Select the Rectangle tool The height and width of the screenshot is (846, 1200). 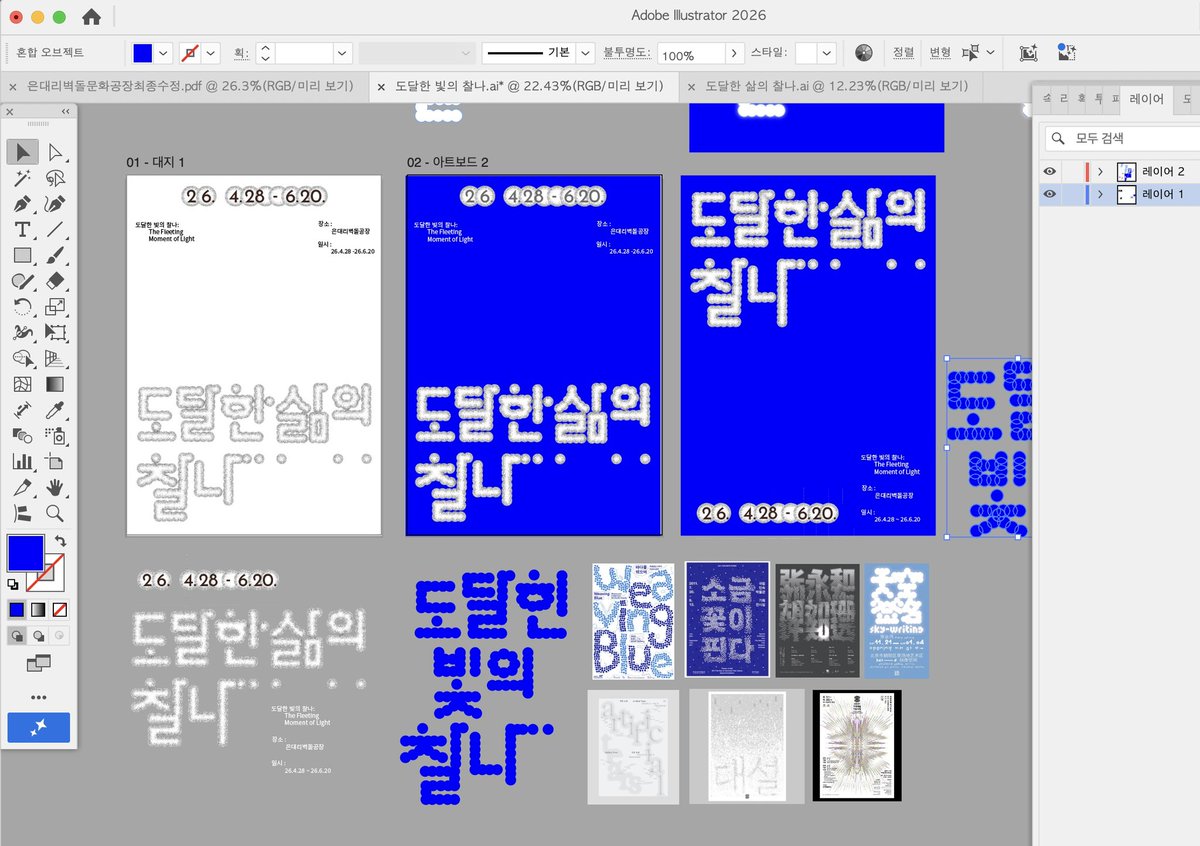pos(22,254)
